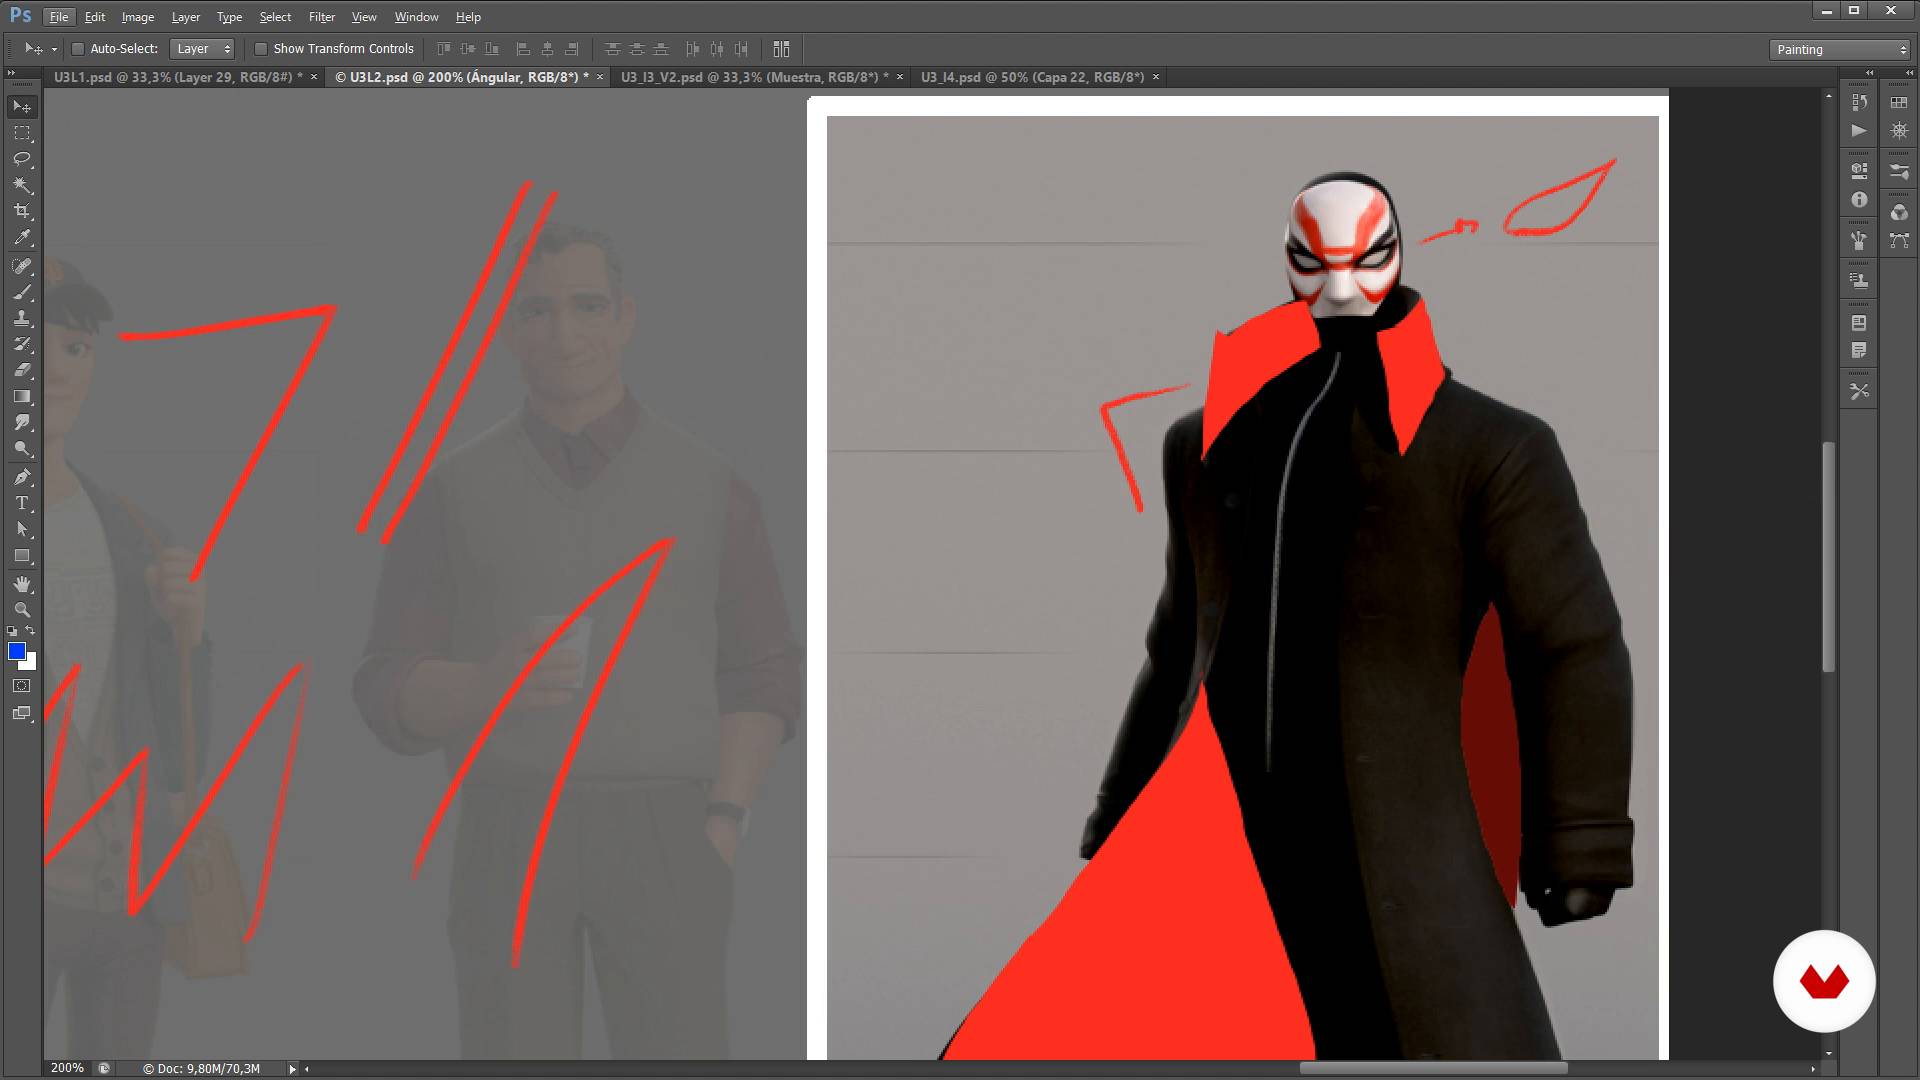Click the 200% zoom level field
The height and width of the screenshot is (1080, 1920).
[67, 1068]
